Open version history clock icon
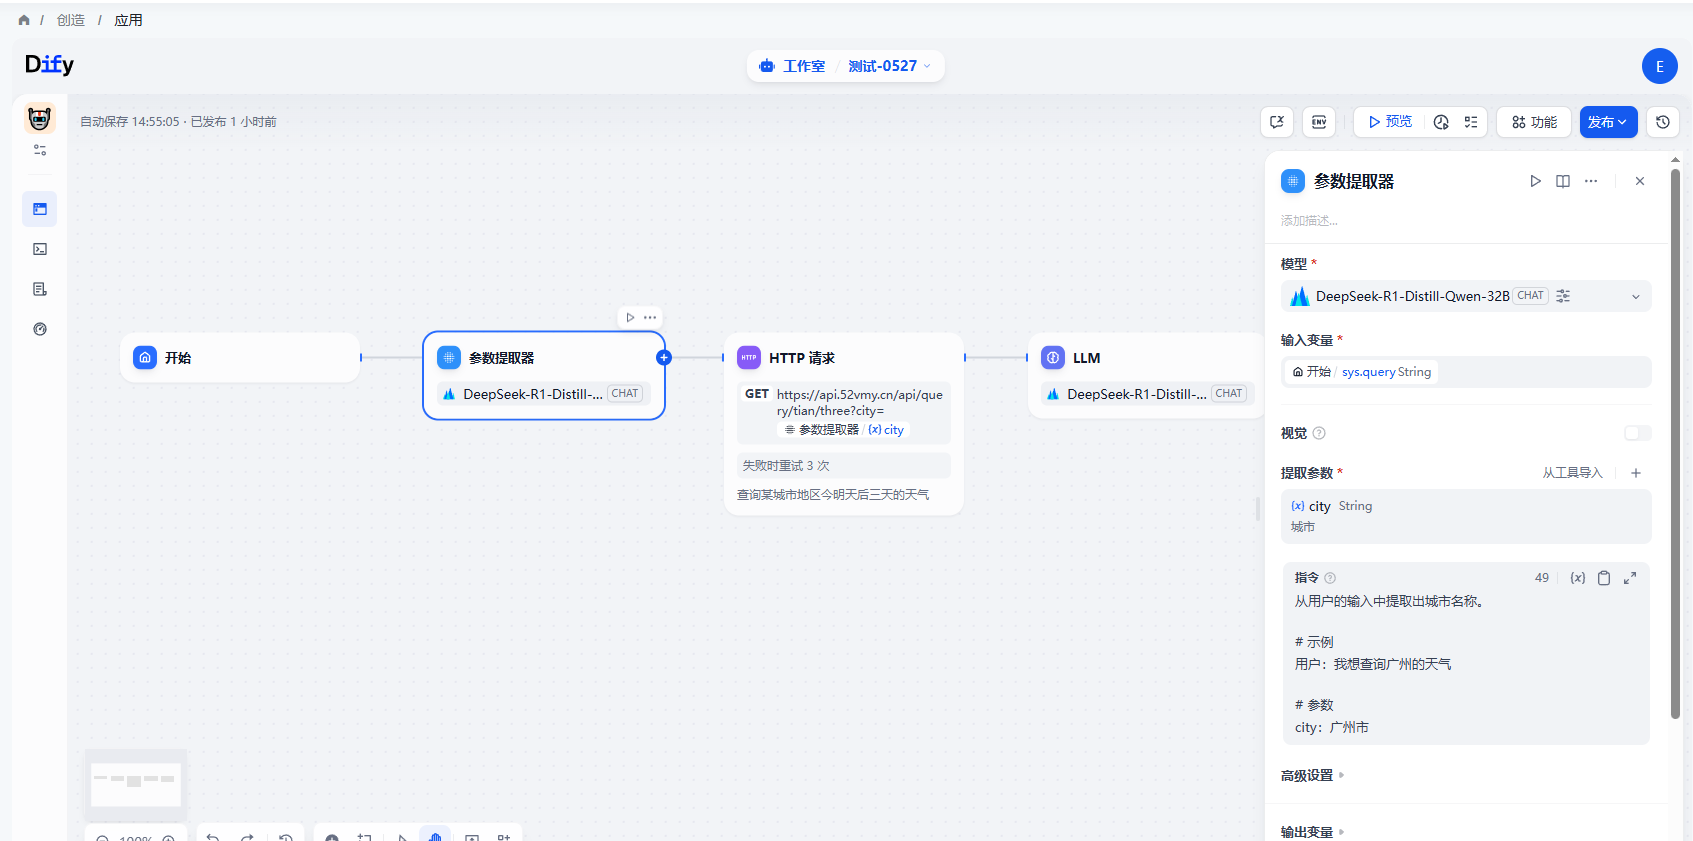 click(x=1663, y=122)
